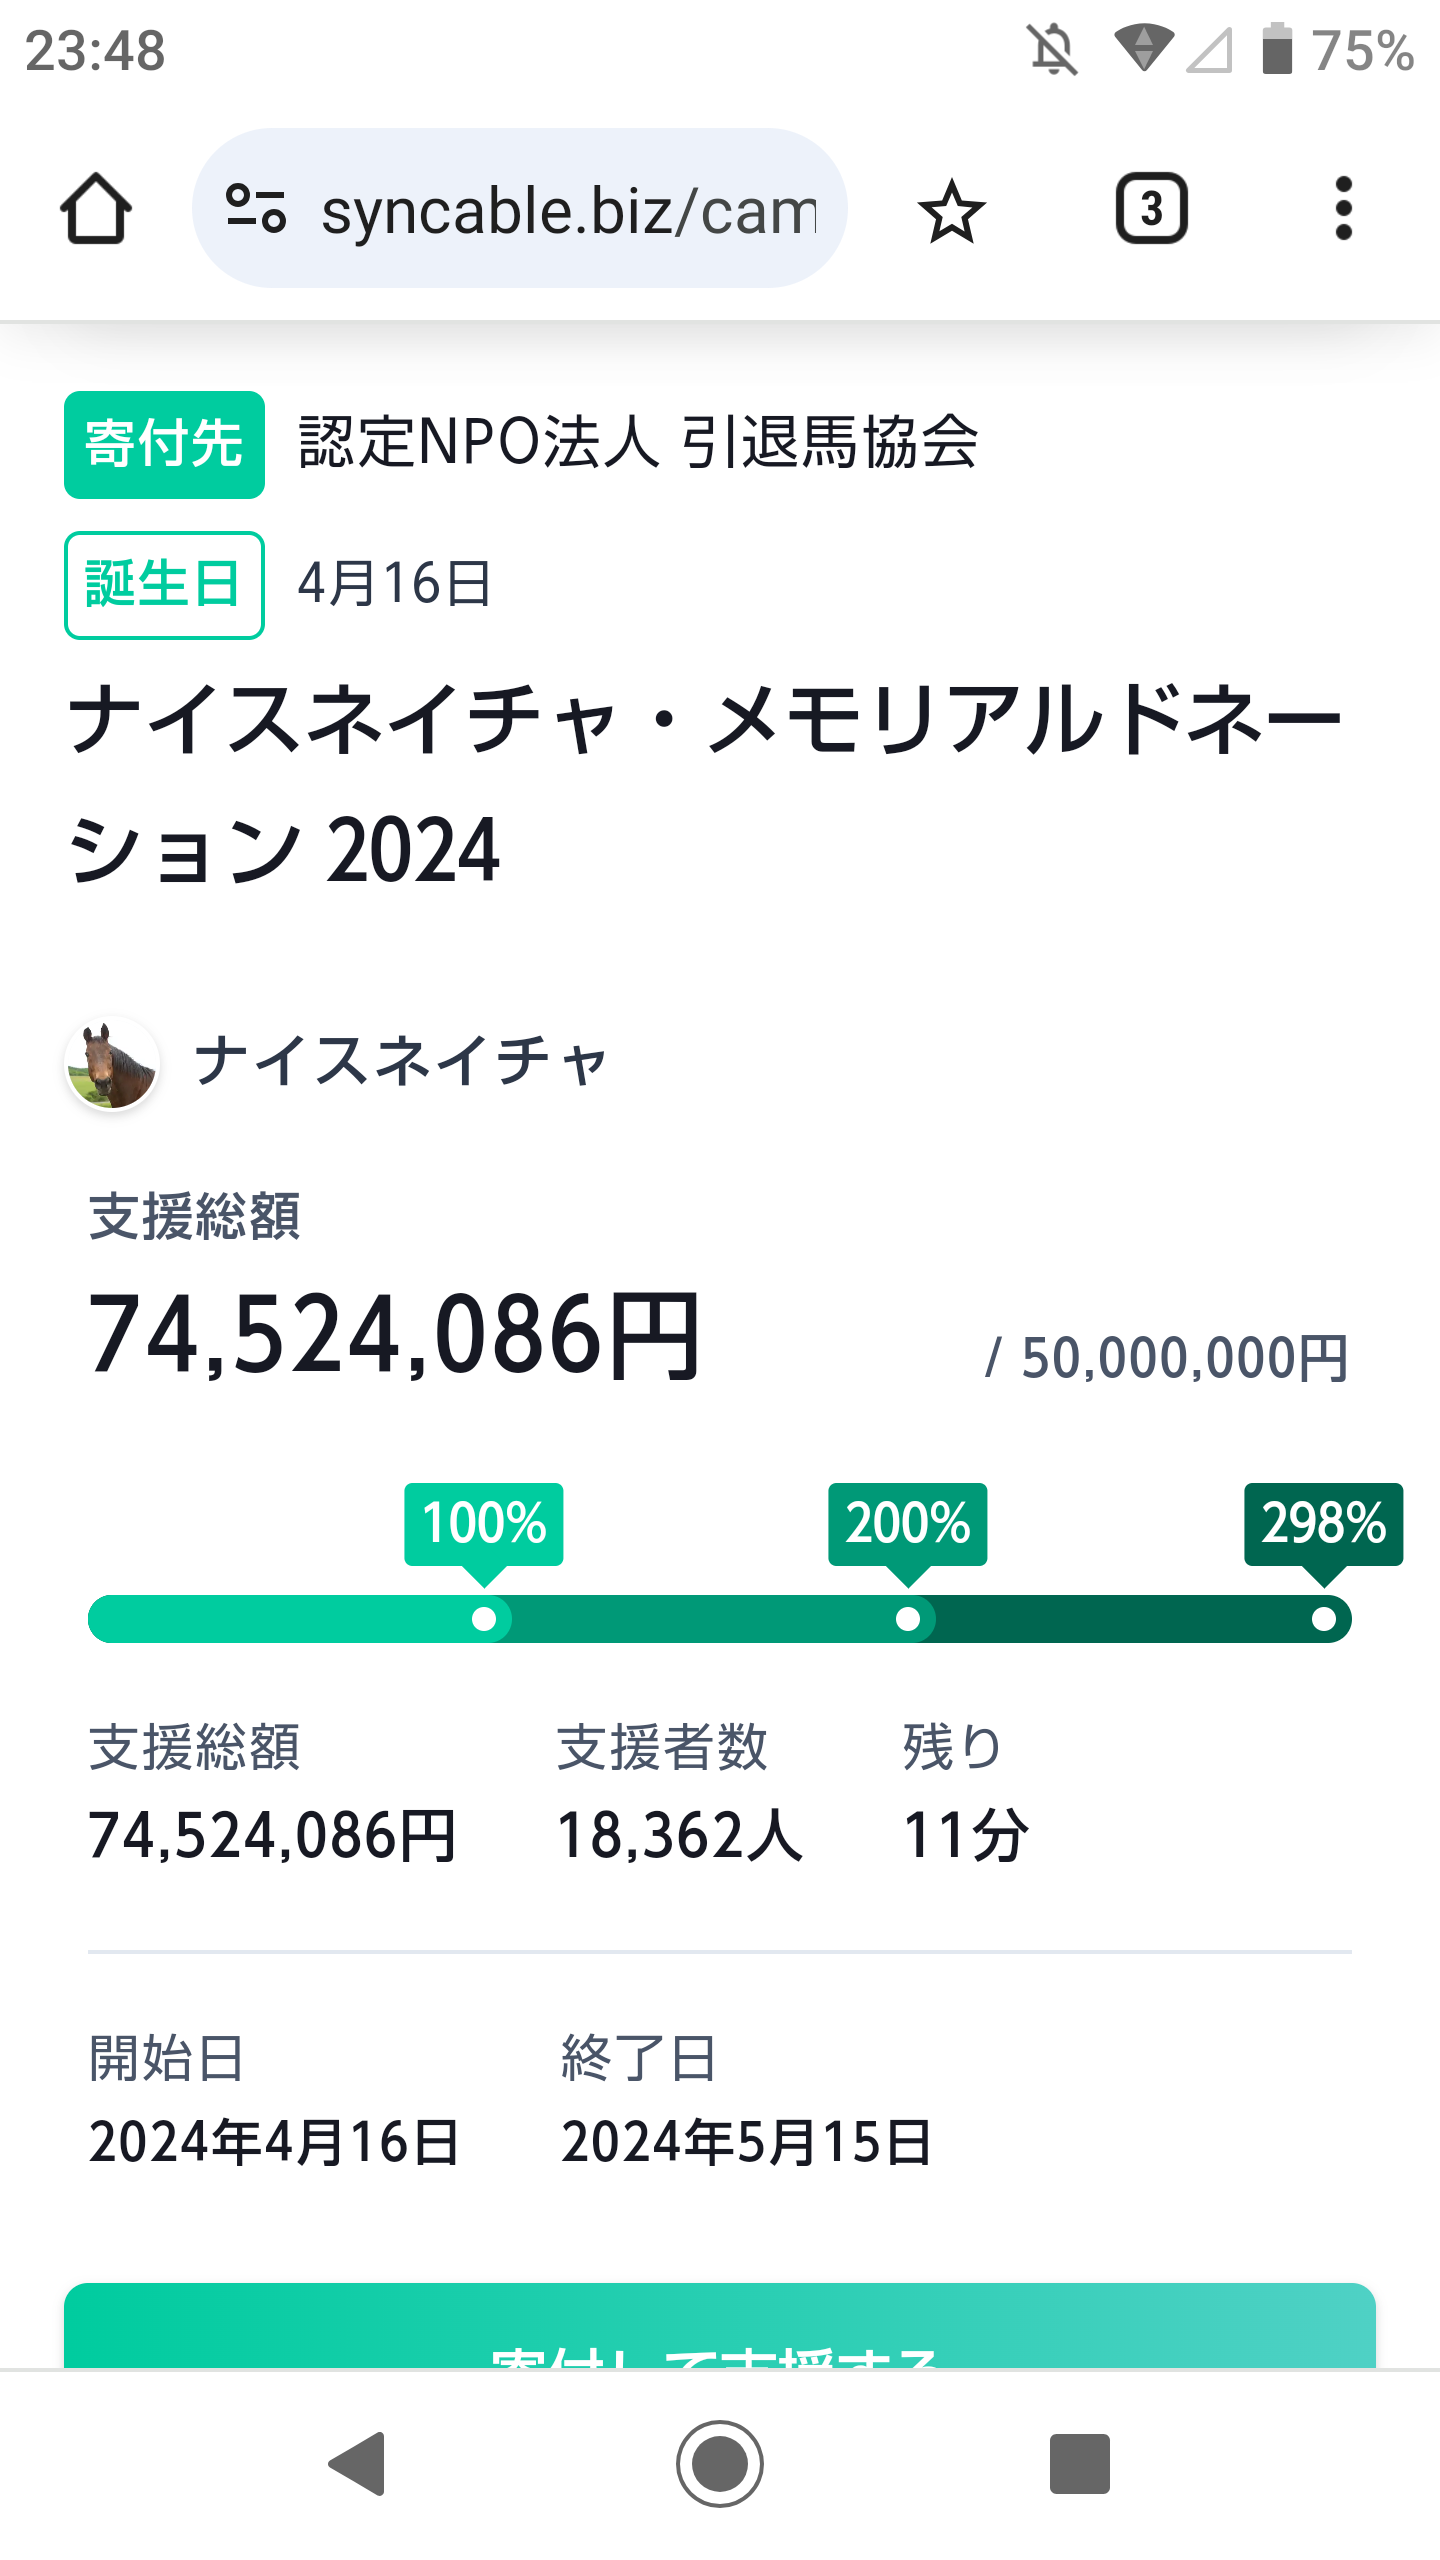The image size is (1440, 2560).
Task: Click the syncable.biz address bar URL
Action: pyautogui.click(x=568, y=211)
